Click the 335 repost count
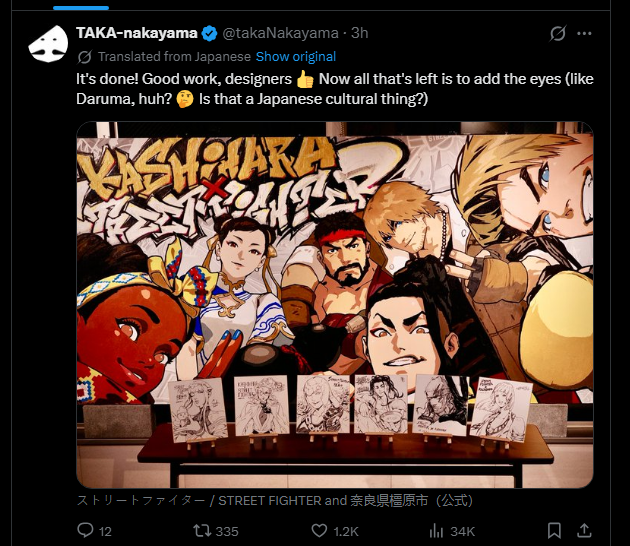 click(x=227, y=532)
